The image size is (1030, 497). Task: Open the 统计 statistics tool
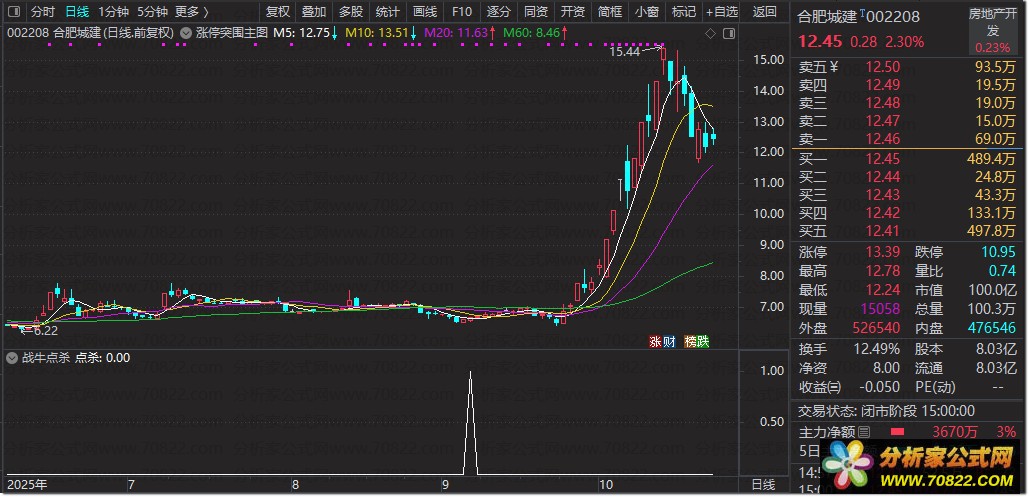pyautogui.click(x=388, y=11)
